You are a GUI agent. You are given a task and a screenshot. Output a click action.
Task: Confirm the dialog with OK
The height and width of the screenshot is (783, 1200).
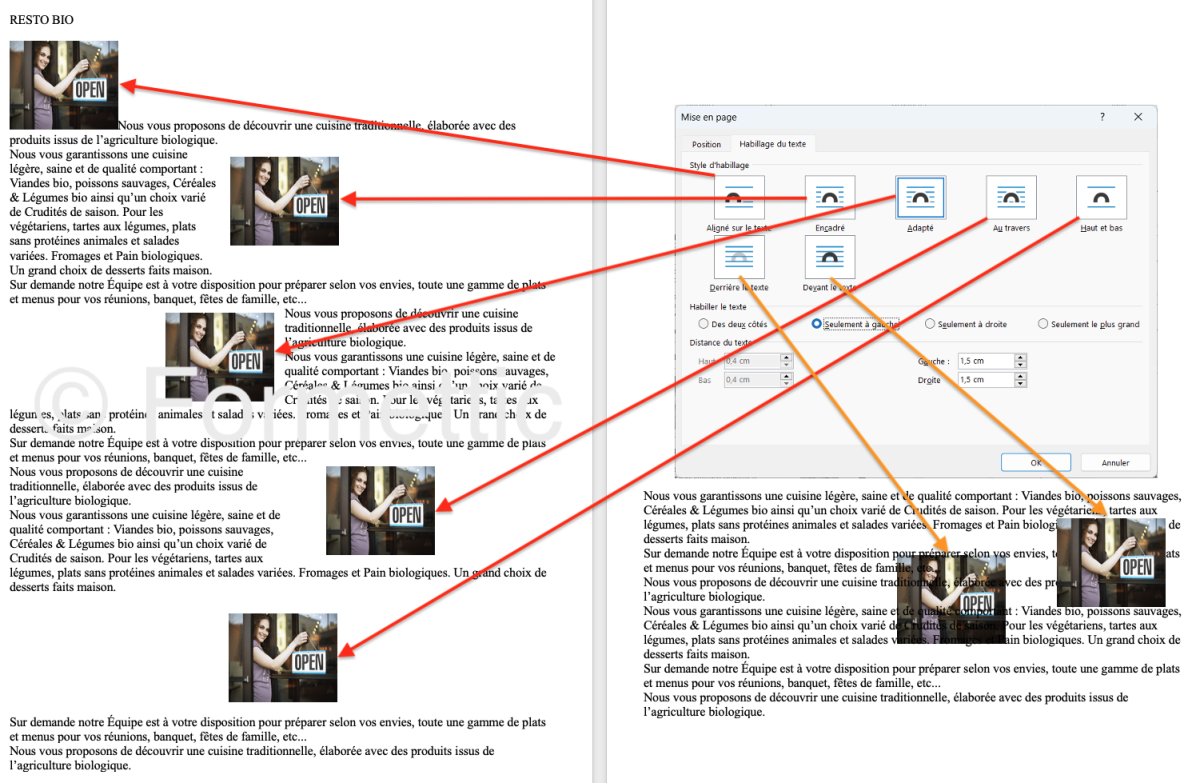coord(1036,463)
